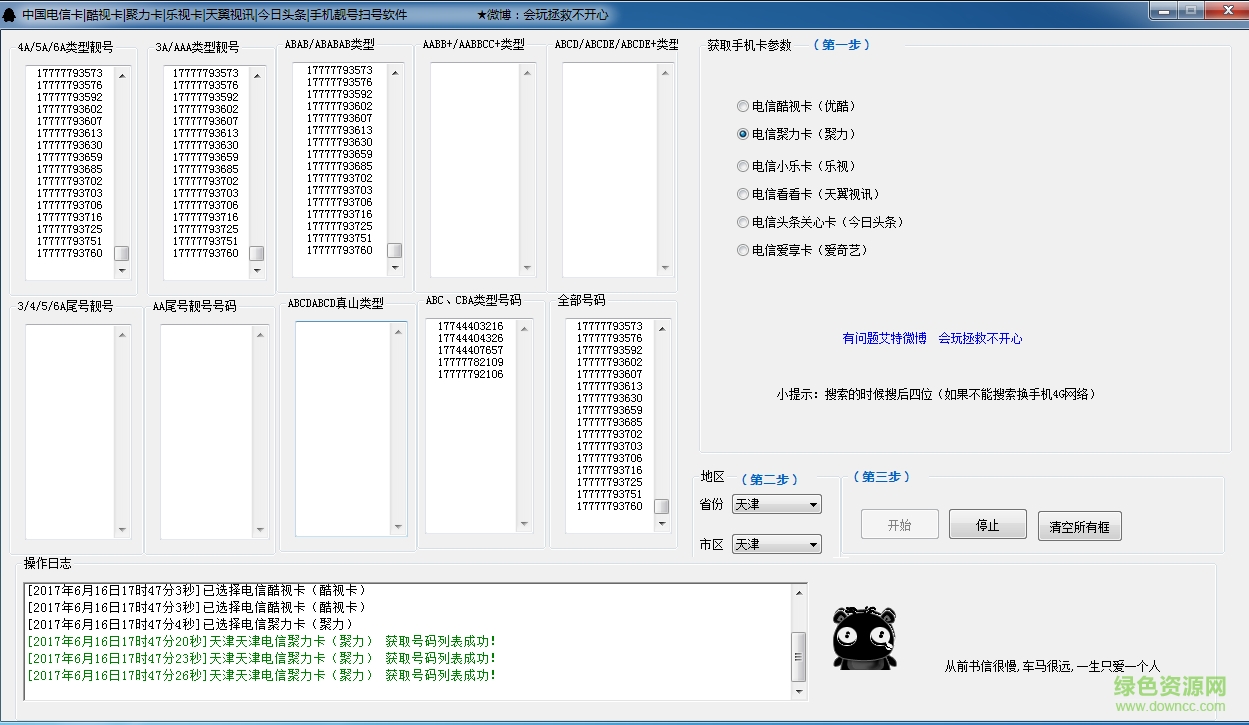
Task: Click the 清空所有框 clear-all button
Action: (1079, 525)
